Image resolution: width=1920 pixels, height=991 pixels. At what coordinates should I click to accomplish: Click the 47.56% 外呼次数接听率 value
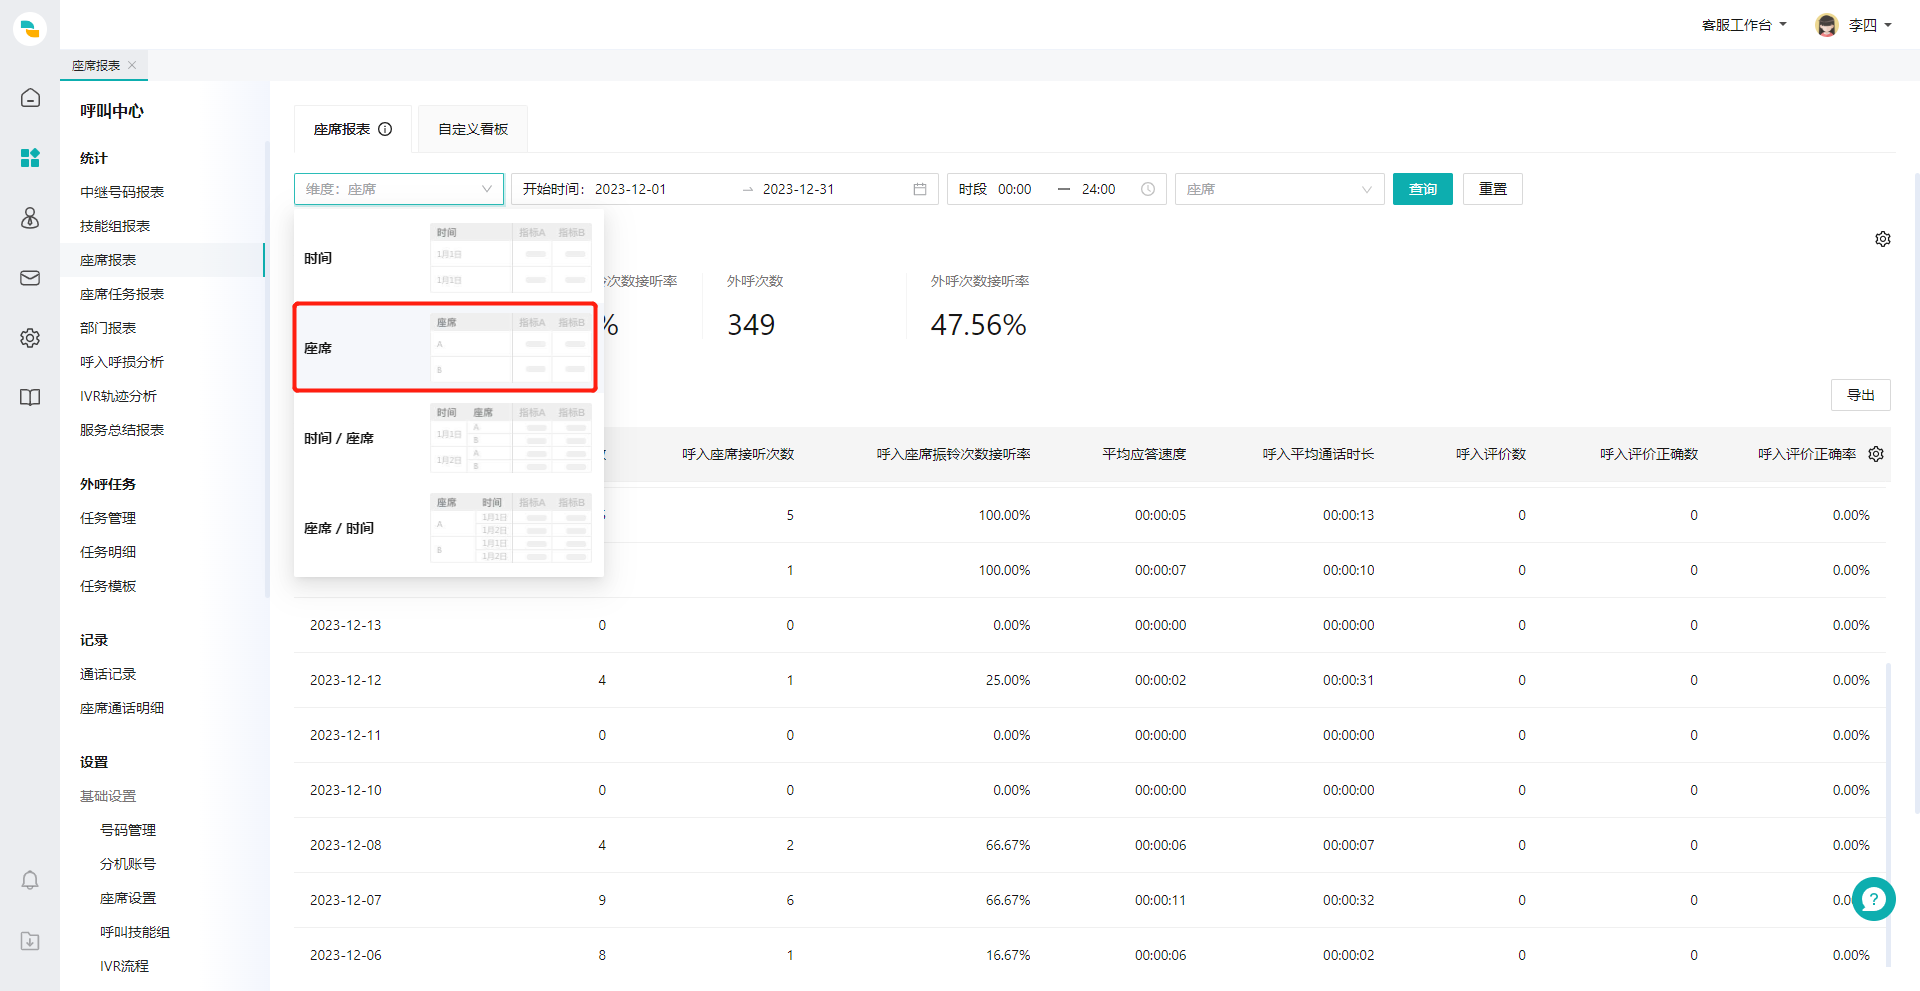pyautogui.click(x=978, y=325)
